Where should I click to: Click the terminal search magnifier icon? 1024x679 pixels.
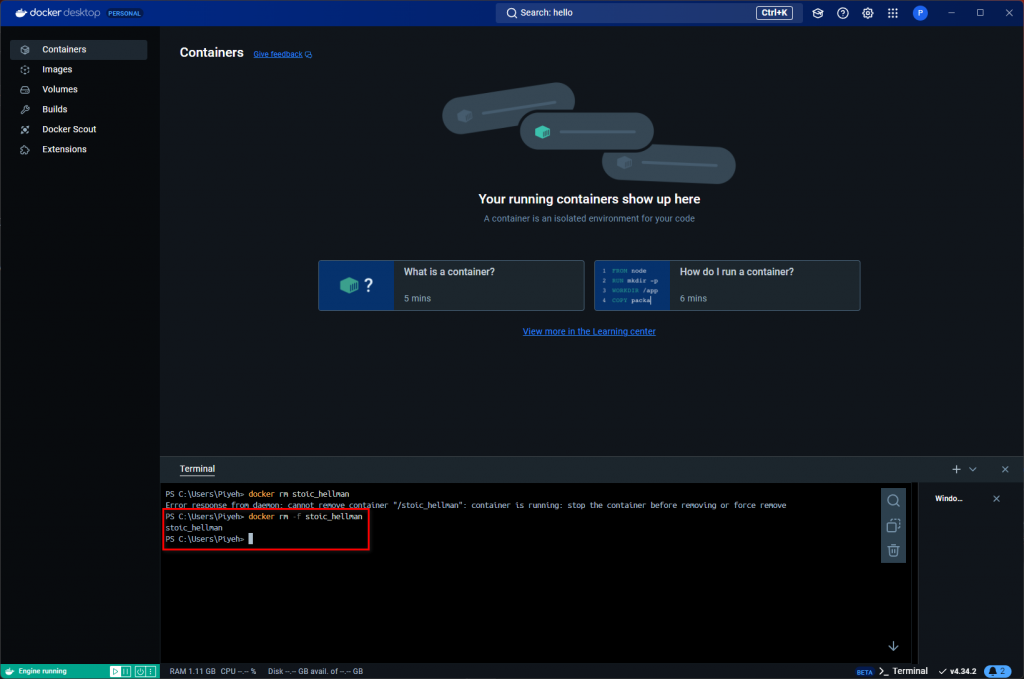893,501
